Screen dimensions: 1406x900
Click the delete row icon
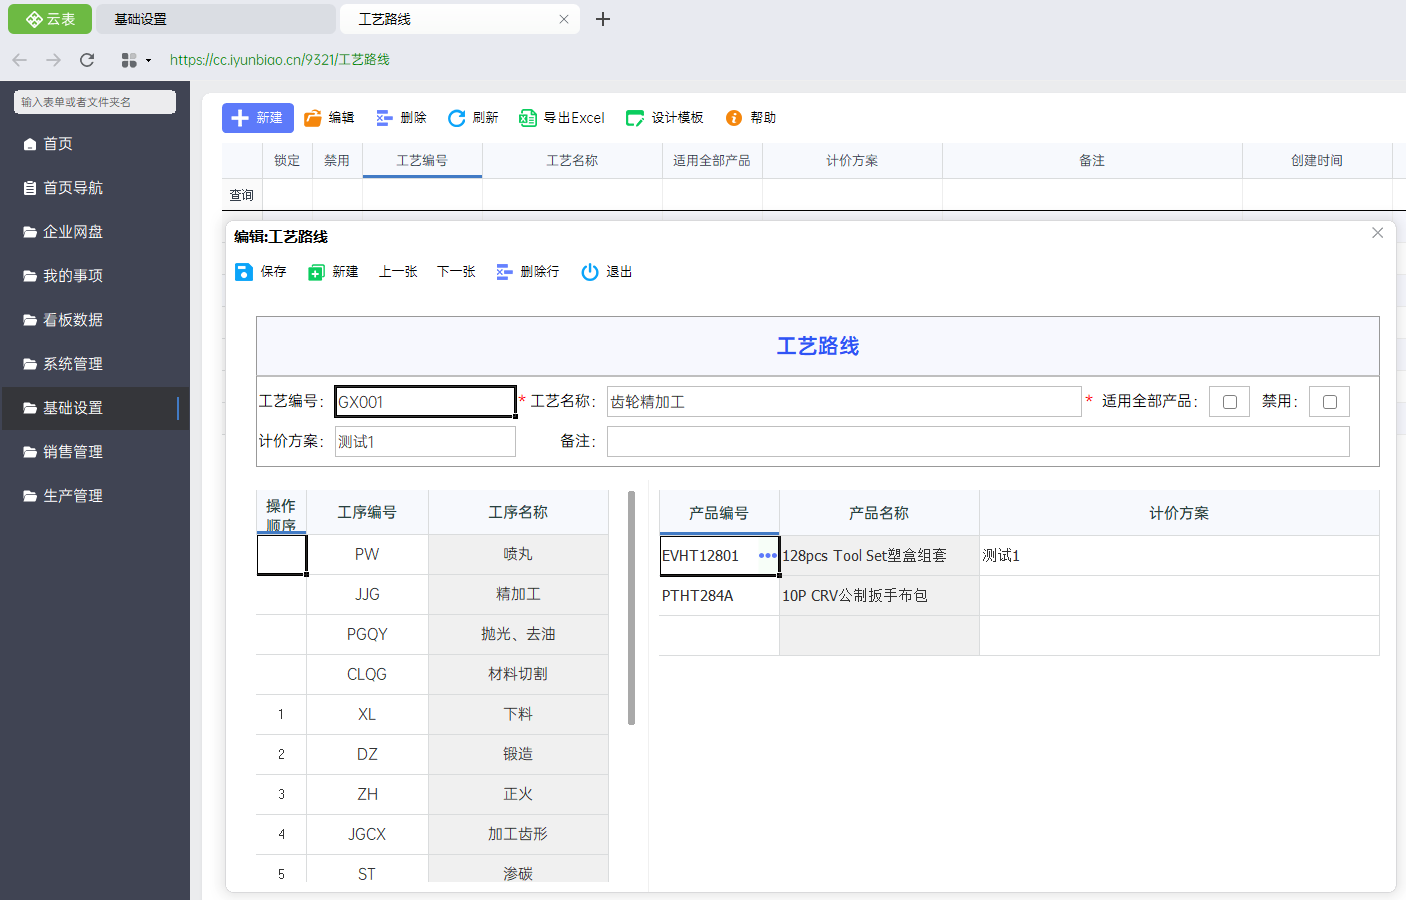504,272
